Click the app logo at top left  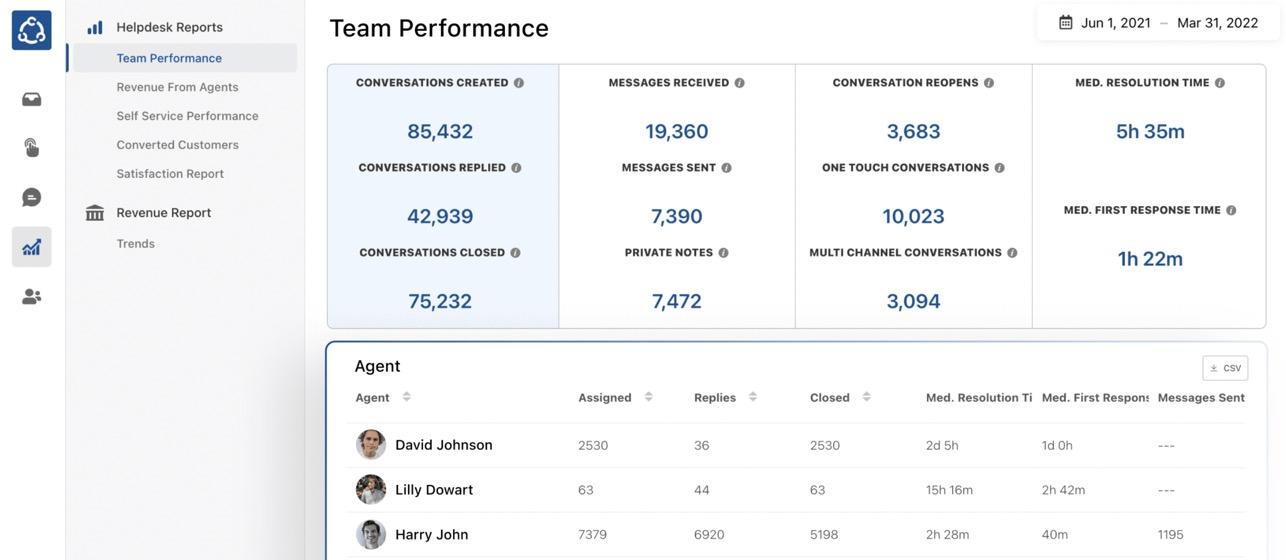(31, 30)
